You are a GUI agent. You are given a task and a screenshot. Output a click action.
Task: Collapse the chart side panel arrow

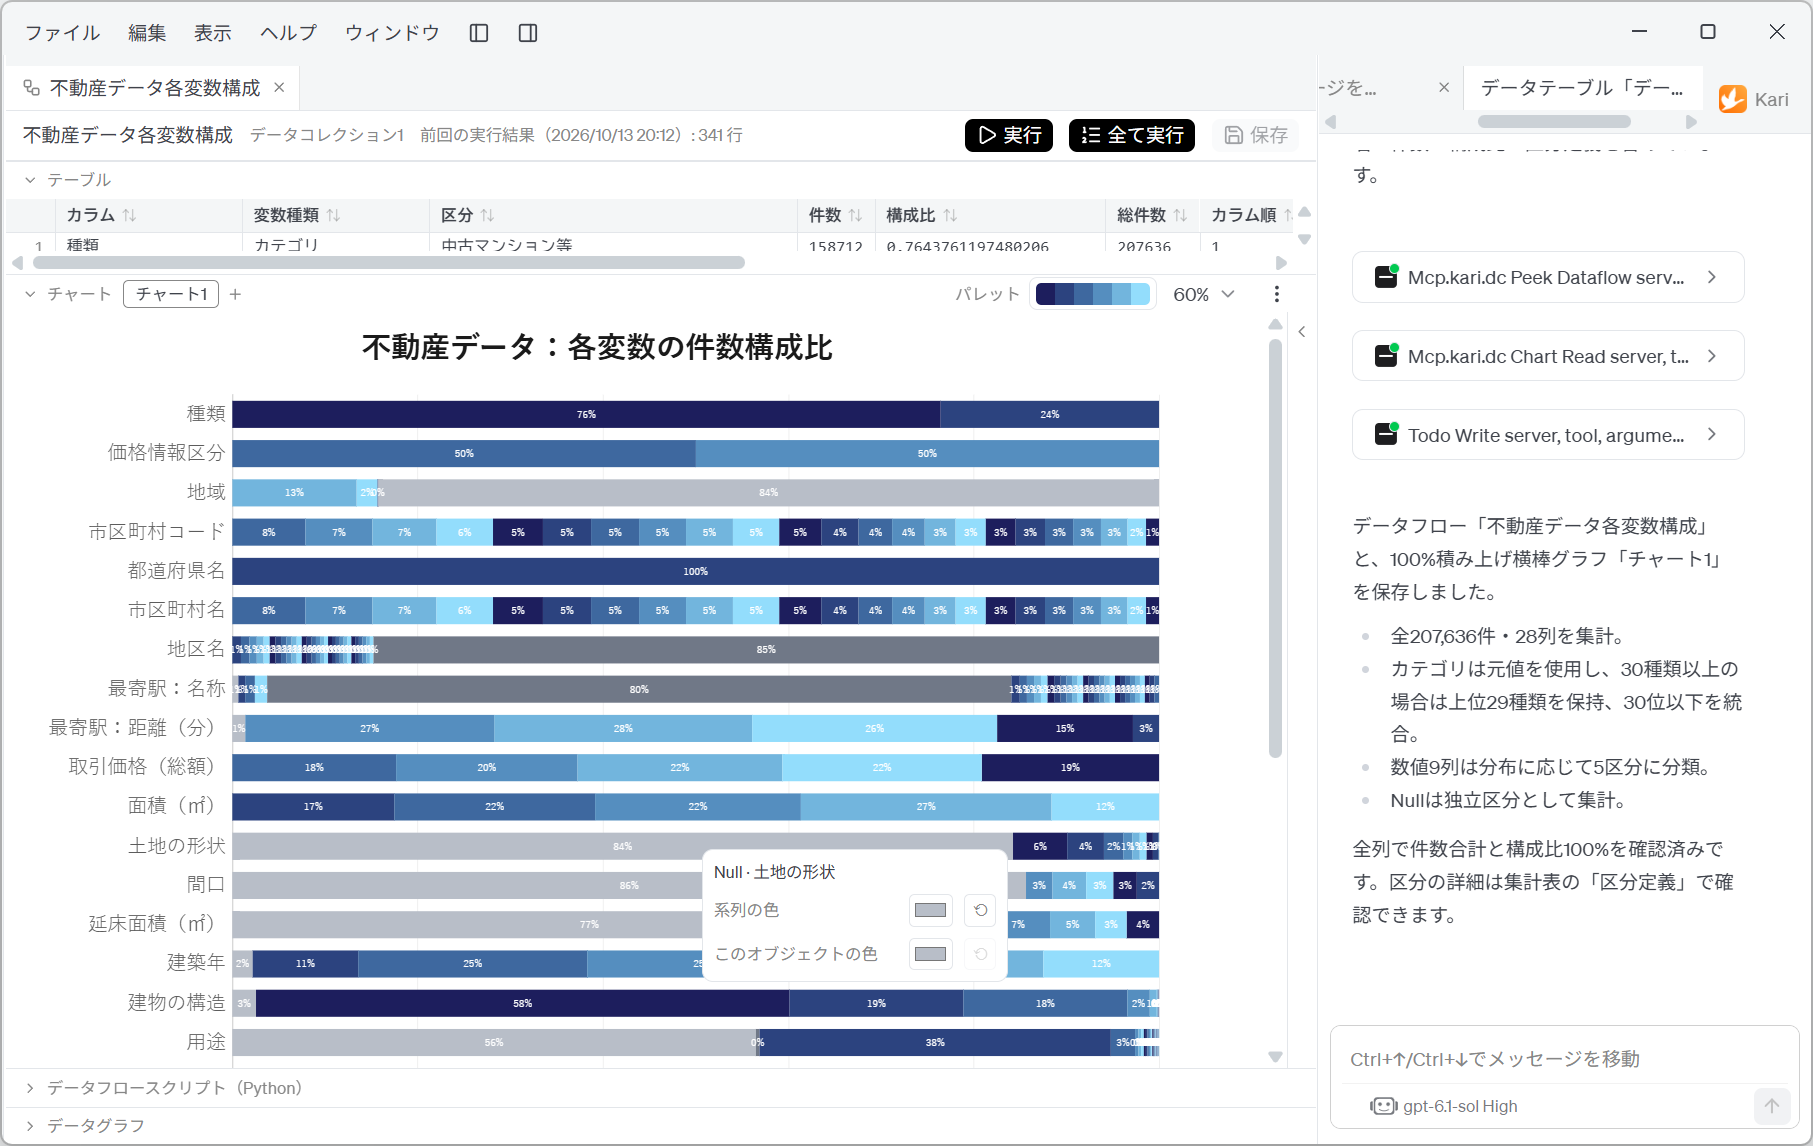pyautogui.click(x=1301, y=332)
